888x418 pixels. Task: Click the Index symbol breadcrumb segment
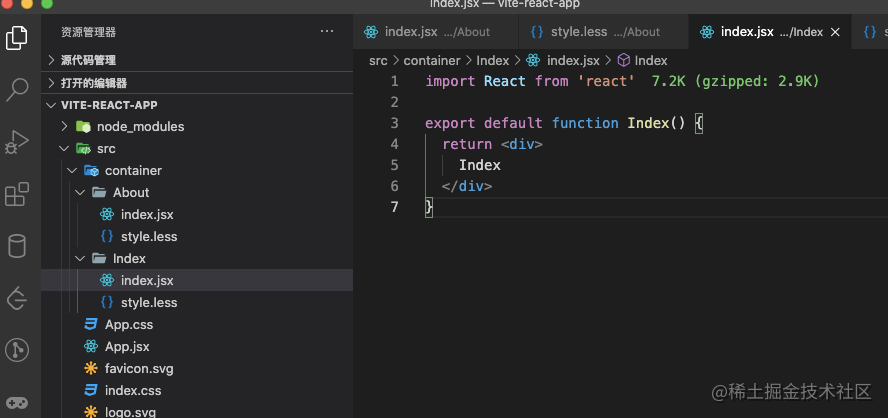[651, 60]
